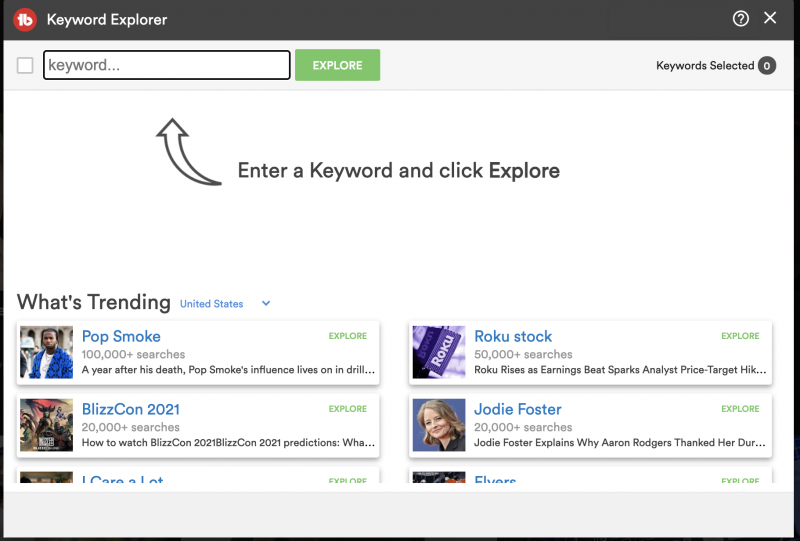Image resolution: width=800 pixels, height=541 pixels.
Task: Open the United States country dropdown
Action: [x=212, y=304]
